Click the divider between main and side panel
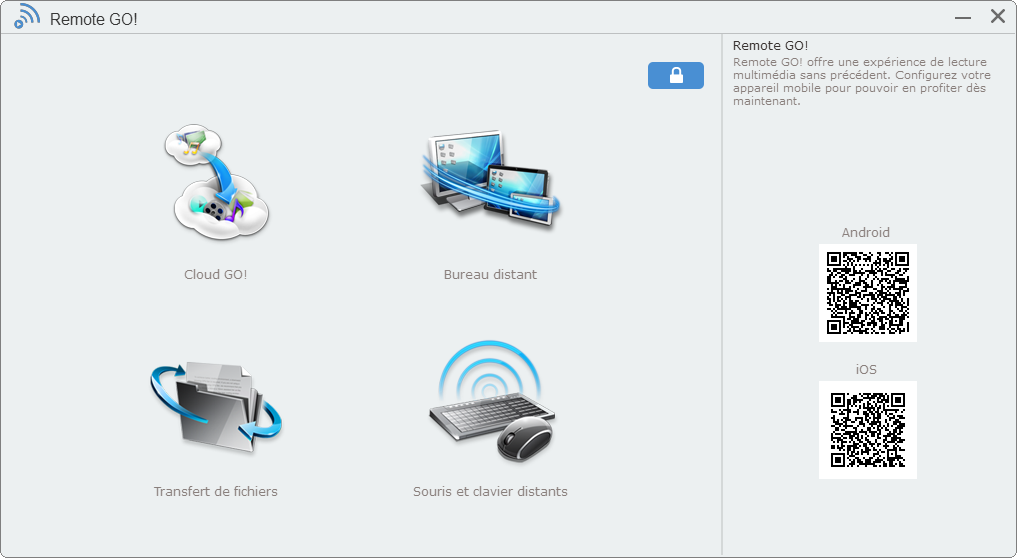The width and height of the screenshot is (1017, 558). click(722, 300)
